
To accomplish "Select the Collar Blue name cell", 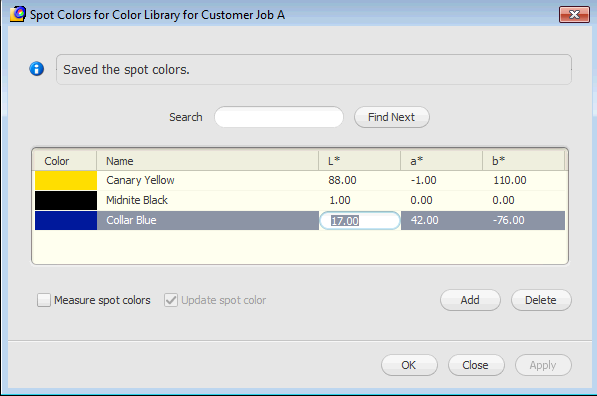I will (208, 220).
